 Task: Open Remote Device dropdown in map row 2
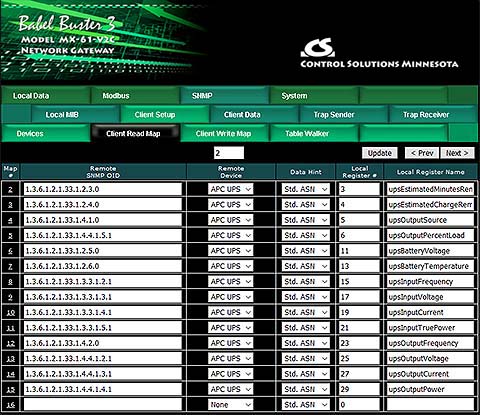pos(230,189)
